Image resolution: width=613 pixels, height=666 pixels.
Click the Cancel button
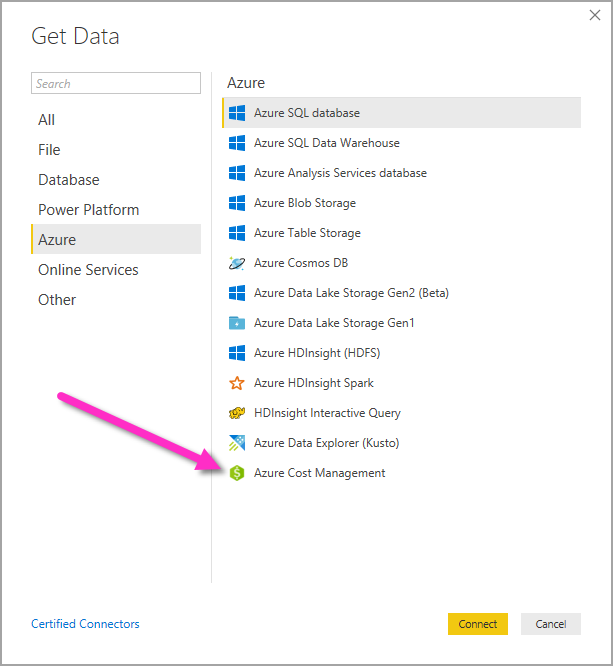click(551, 624)
